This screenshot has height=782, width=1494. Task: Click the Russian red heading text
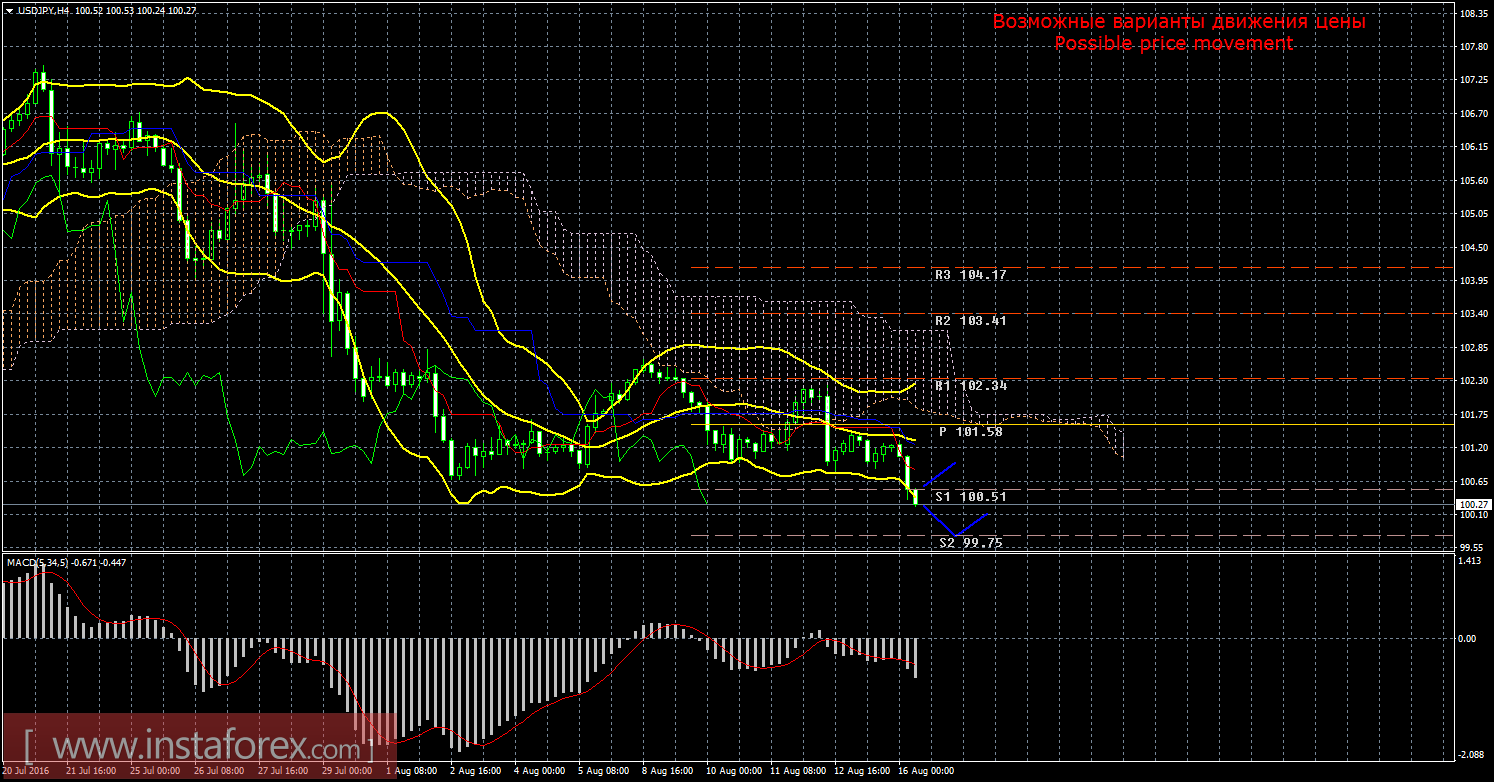[x=1178, y=22]
